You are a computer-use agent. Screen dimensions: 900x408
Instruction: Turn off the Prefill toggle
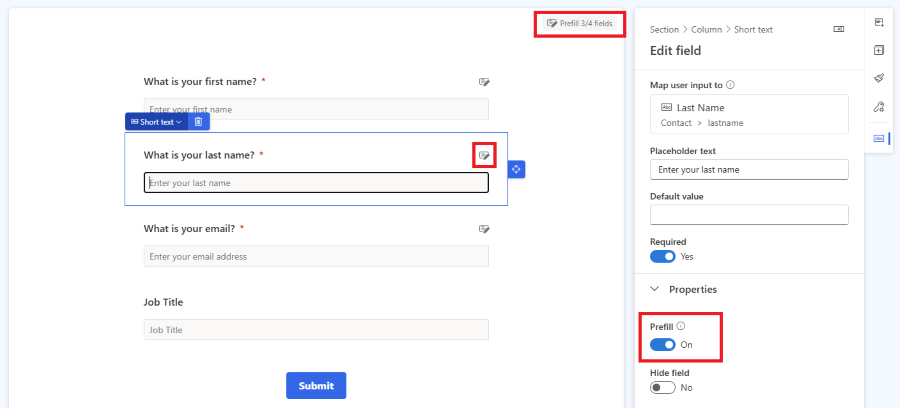663,344
